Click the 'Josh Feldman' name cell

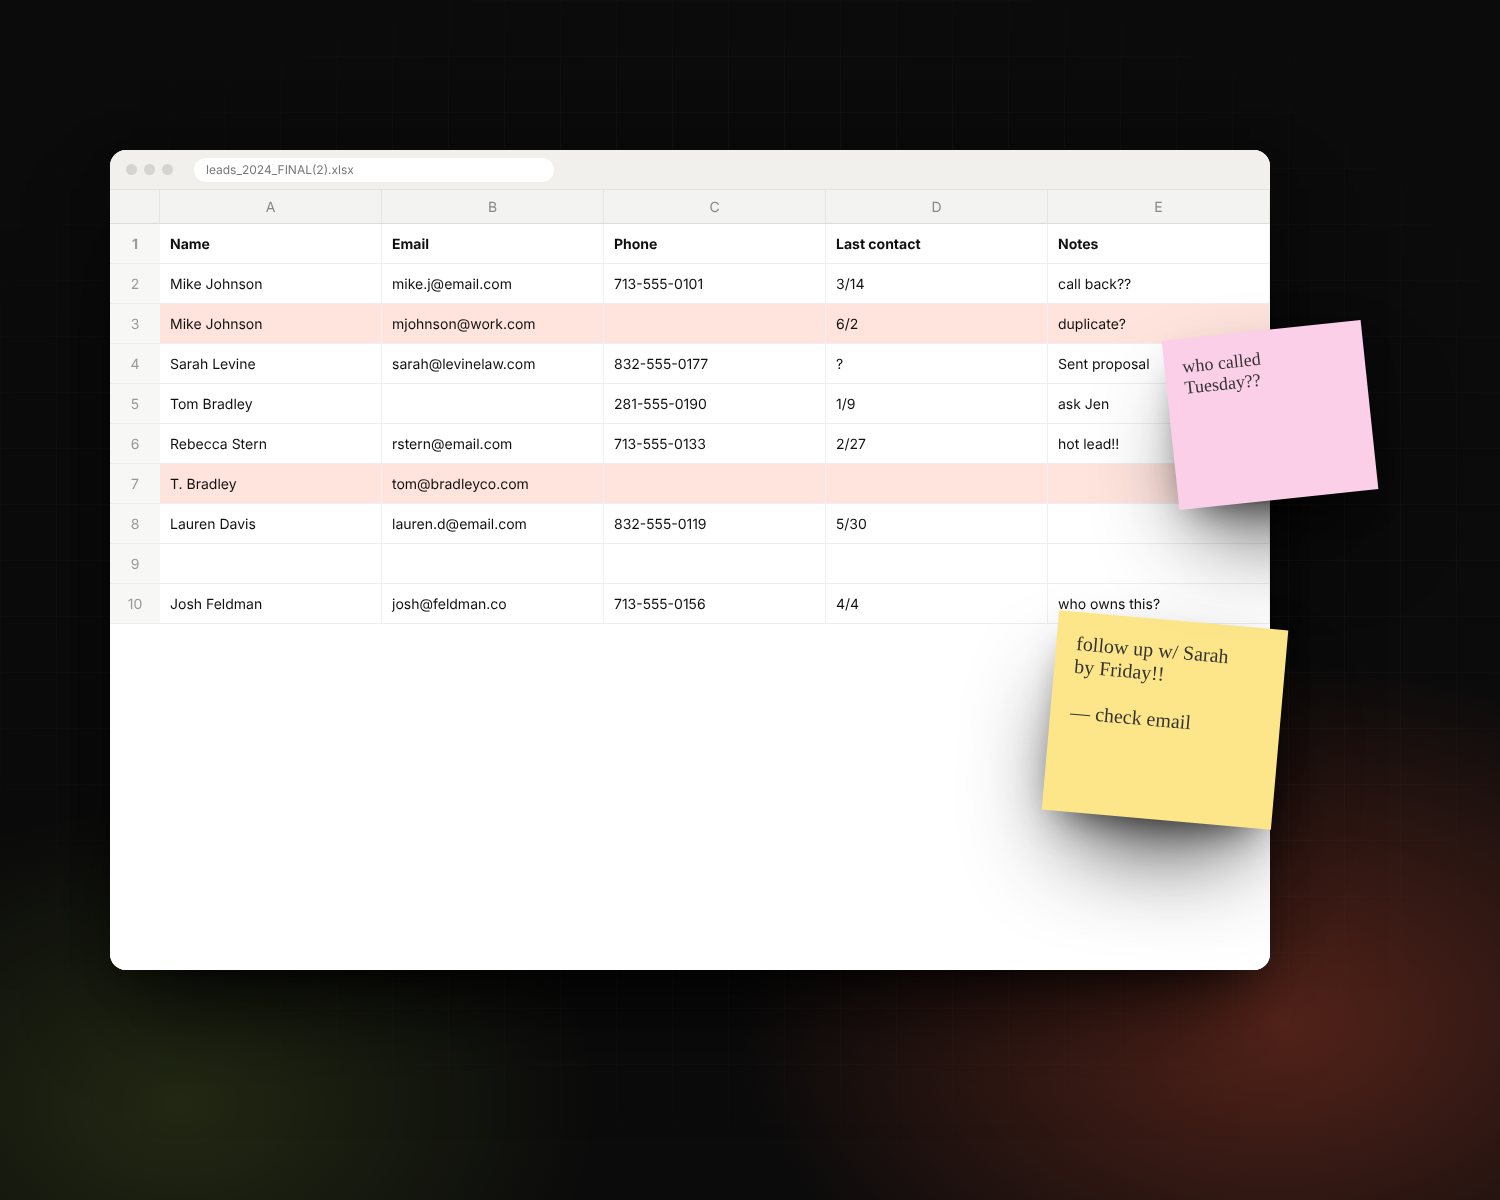point(270,604)
